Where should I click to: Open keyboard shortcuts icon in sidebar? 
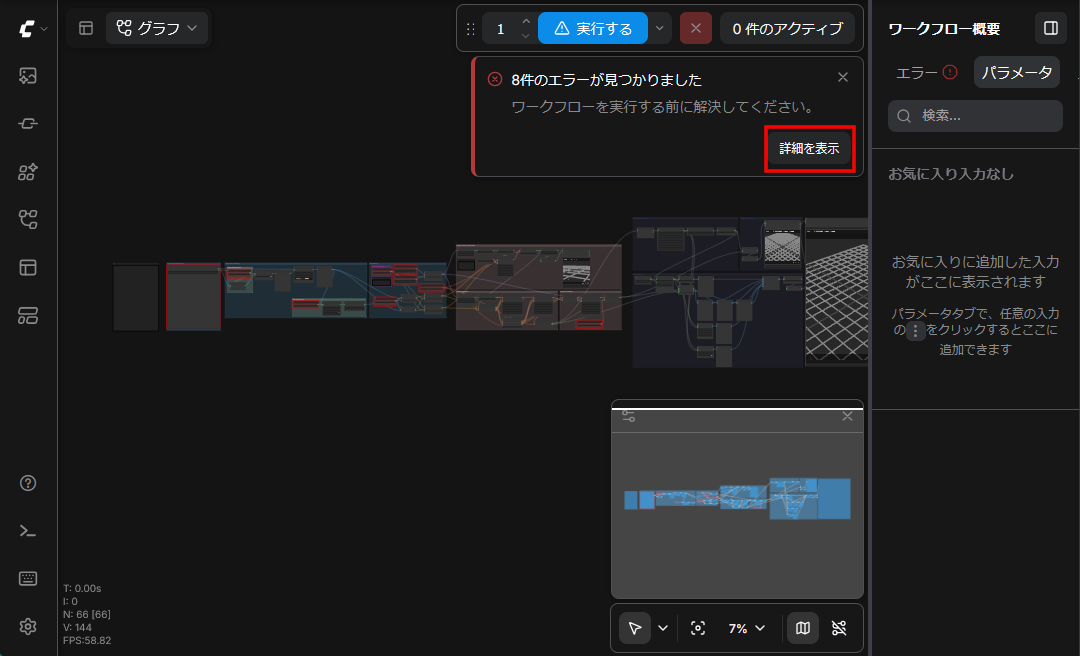pos(28,579)
